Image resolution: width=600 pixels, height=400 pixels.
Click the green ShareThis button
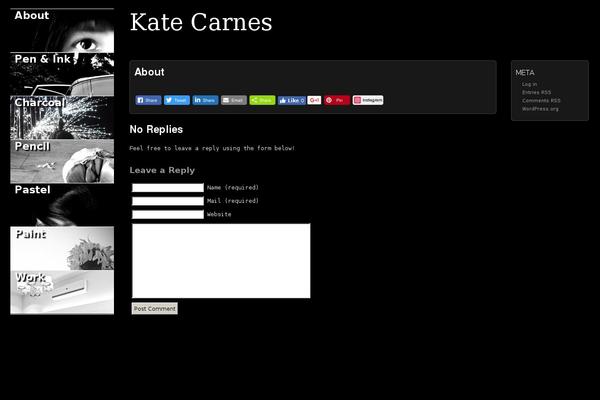click(262, 100)
